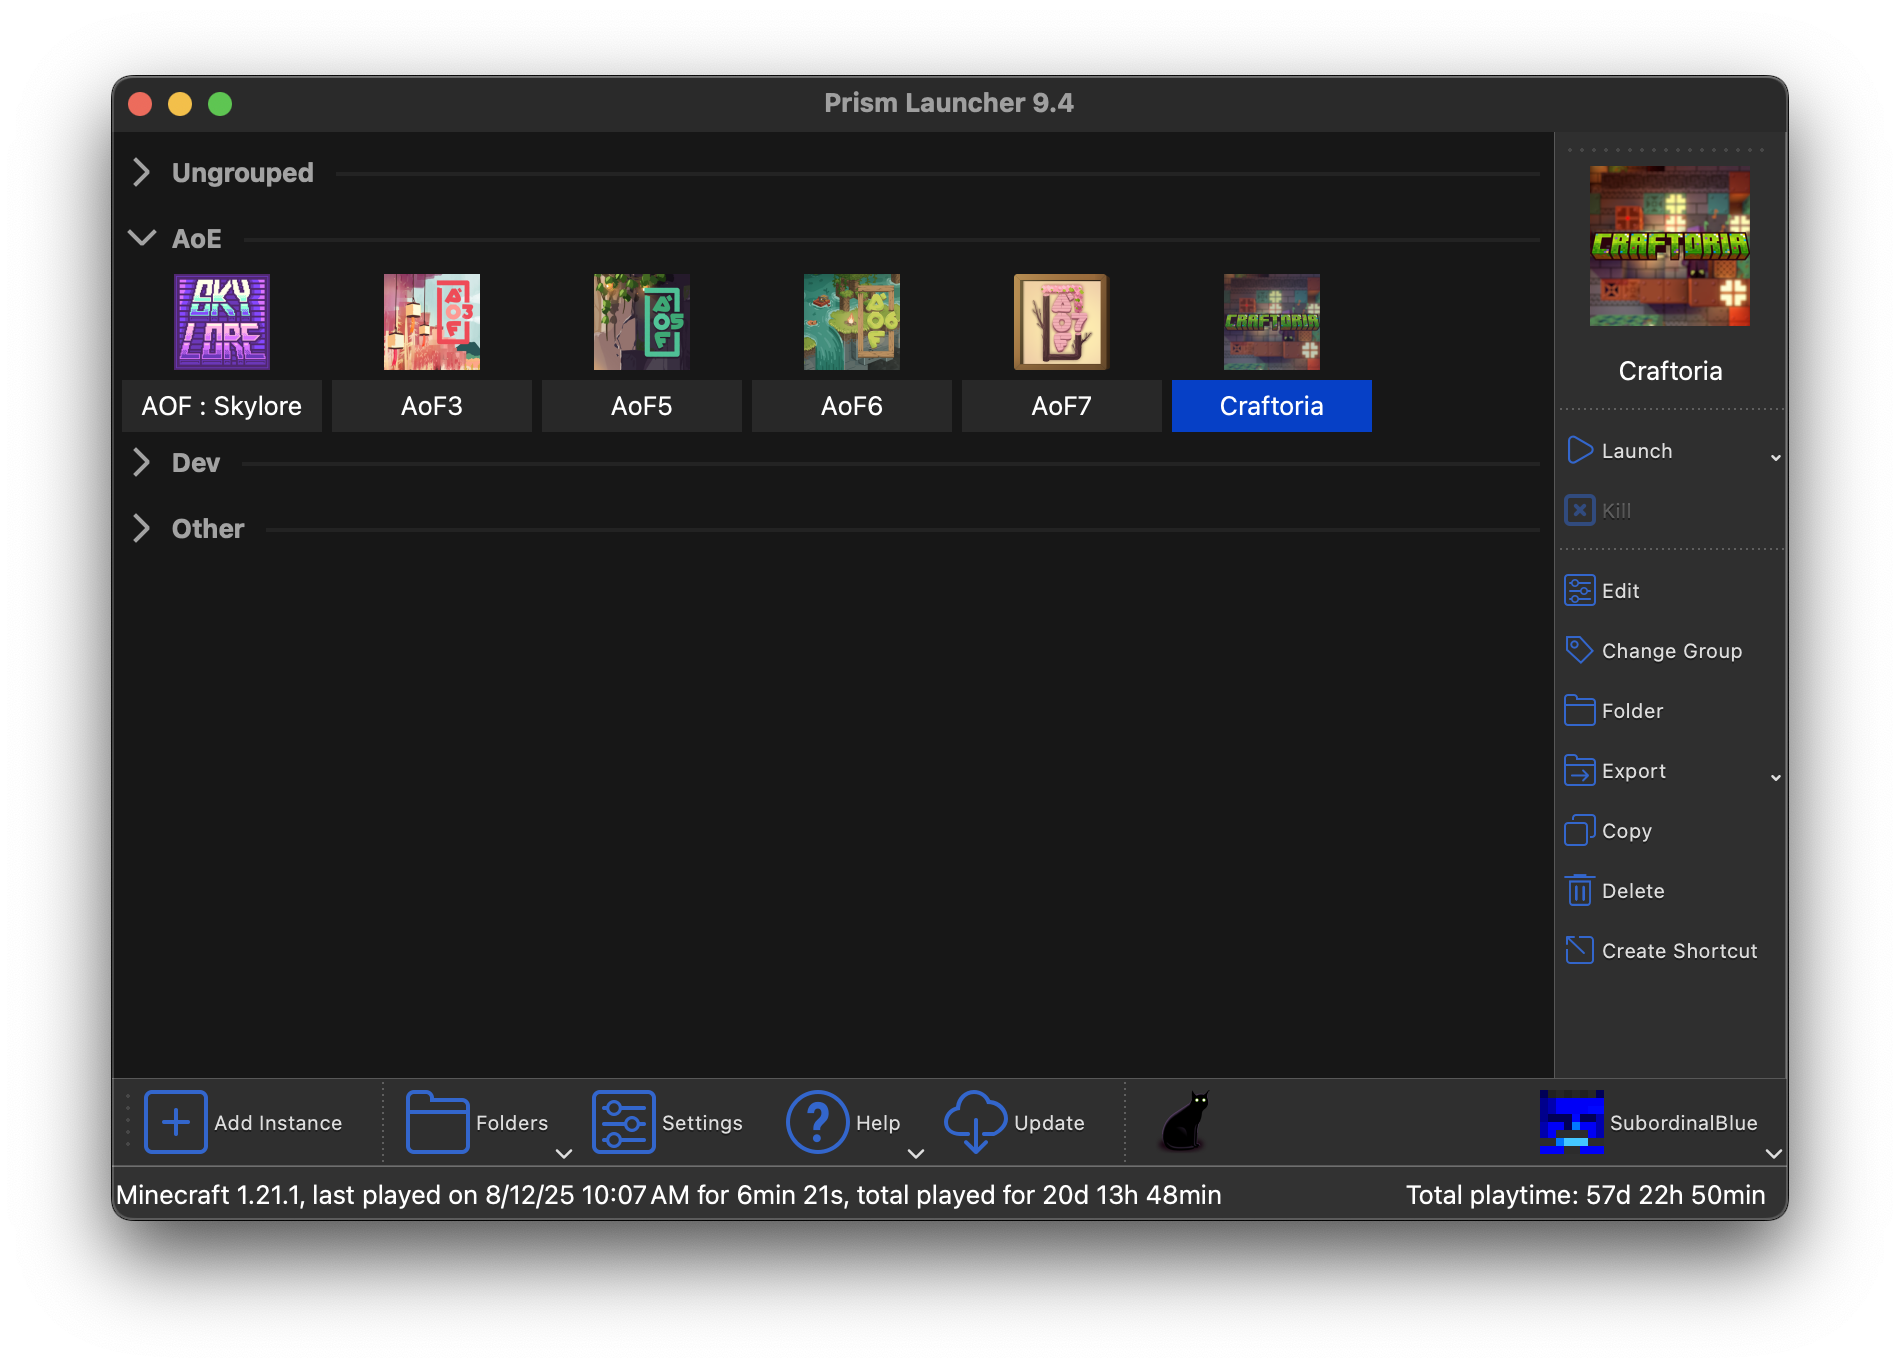Select the AoF6 instance icon
The width and height of the screenshot is (1900, 1368).
852,322
